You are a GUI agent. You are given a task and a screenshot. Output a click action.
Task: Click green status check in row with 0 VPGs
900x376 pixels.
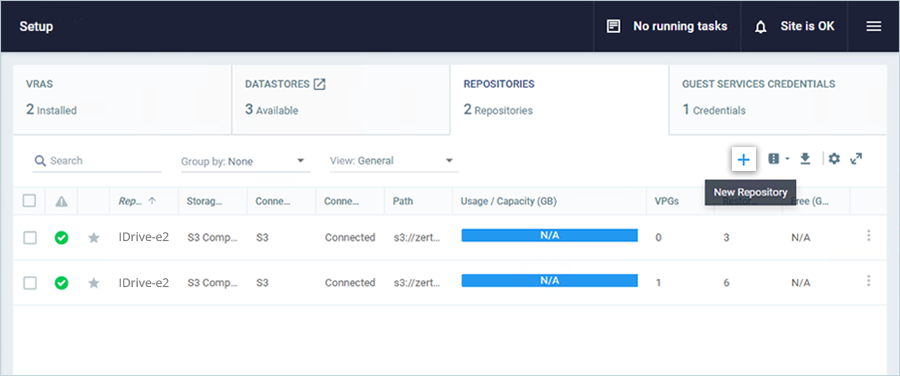(61, 237)
